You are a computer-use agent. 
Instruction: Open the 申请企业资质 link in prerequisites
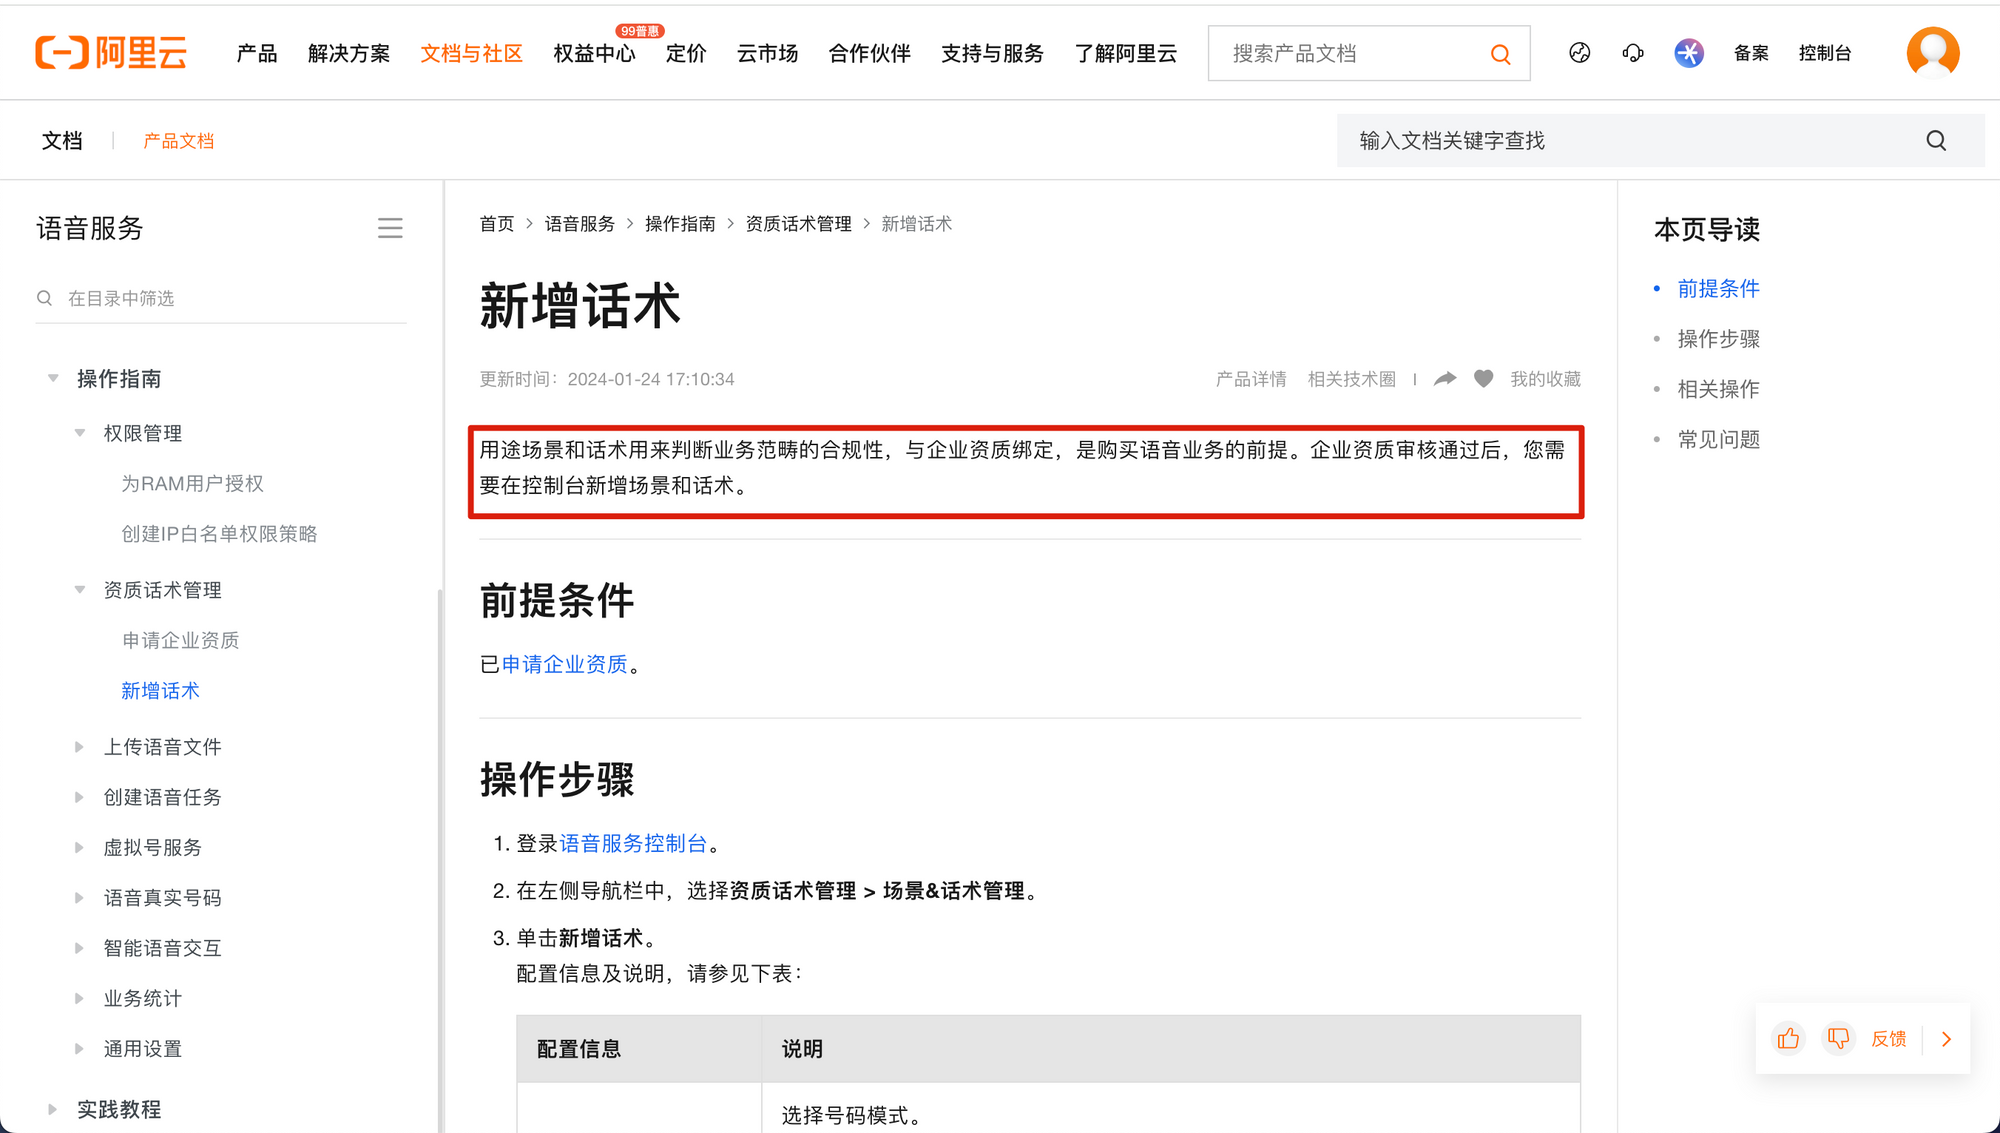click(565, 664)
